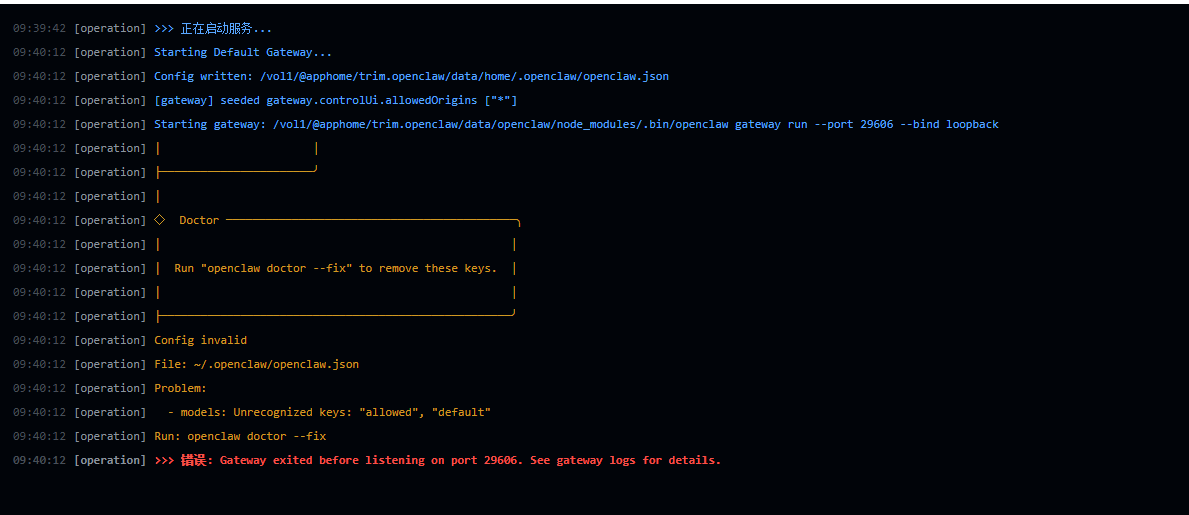1189x515 pixels.
Task: Click the timestamp on the red error row
Action: click(x=39, y=460)
